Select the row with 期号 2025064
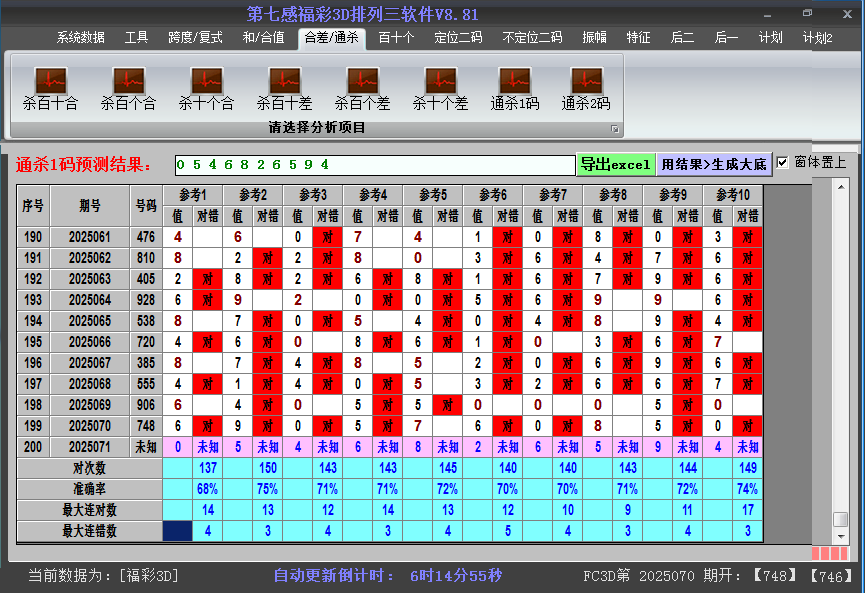The image size is (865, 593). click(389, 300)
